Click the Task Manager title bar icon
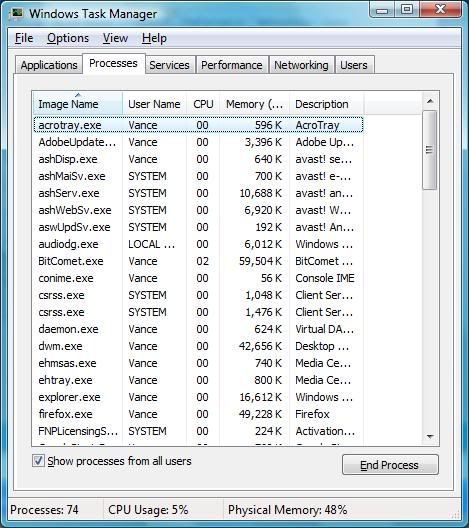The width and height of the screenshot is (469, 528). [x=17, y=13]
